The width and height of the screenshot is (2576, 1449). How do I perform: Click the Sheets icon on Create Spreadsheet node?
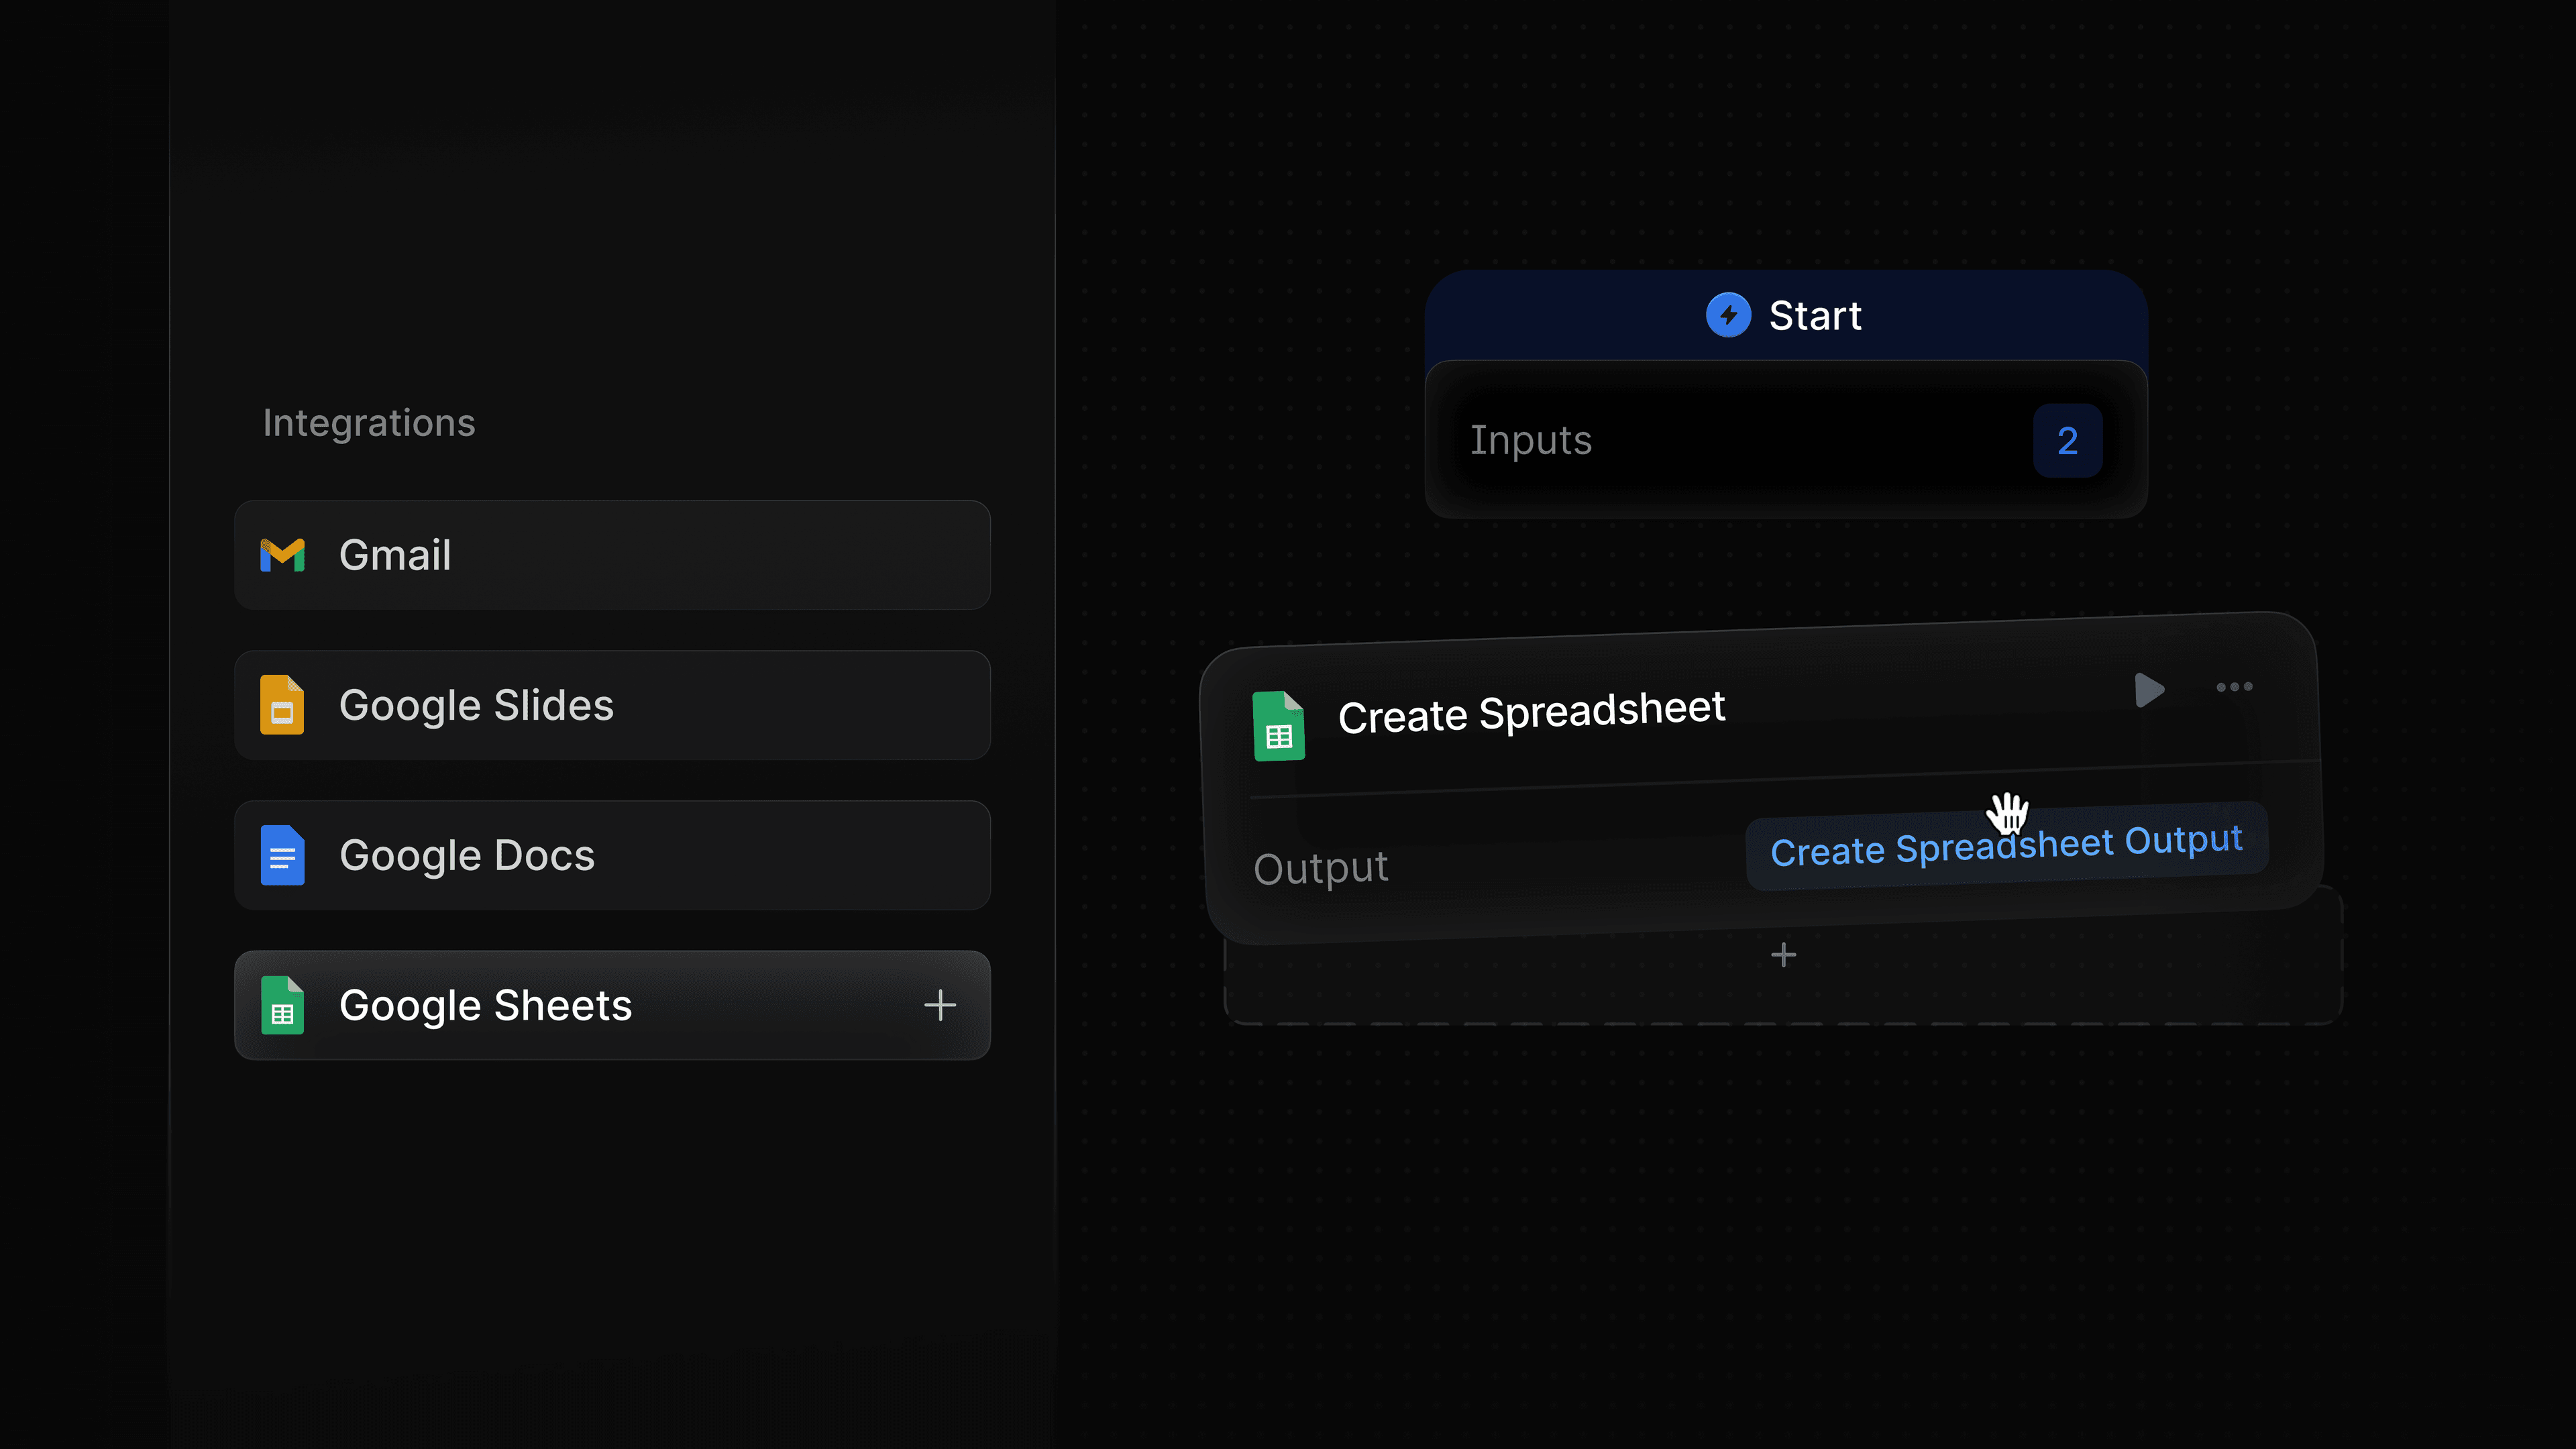1280,726
